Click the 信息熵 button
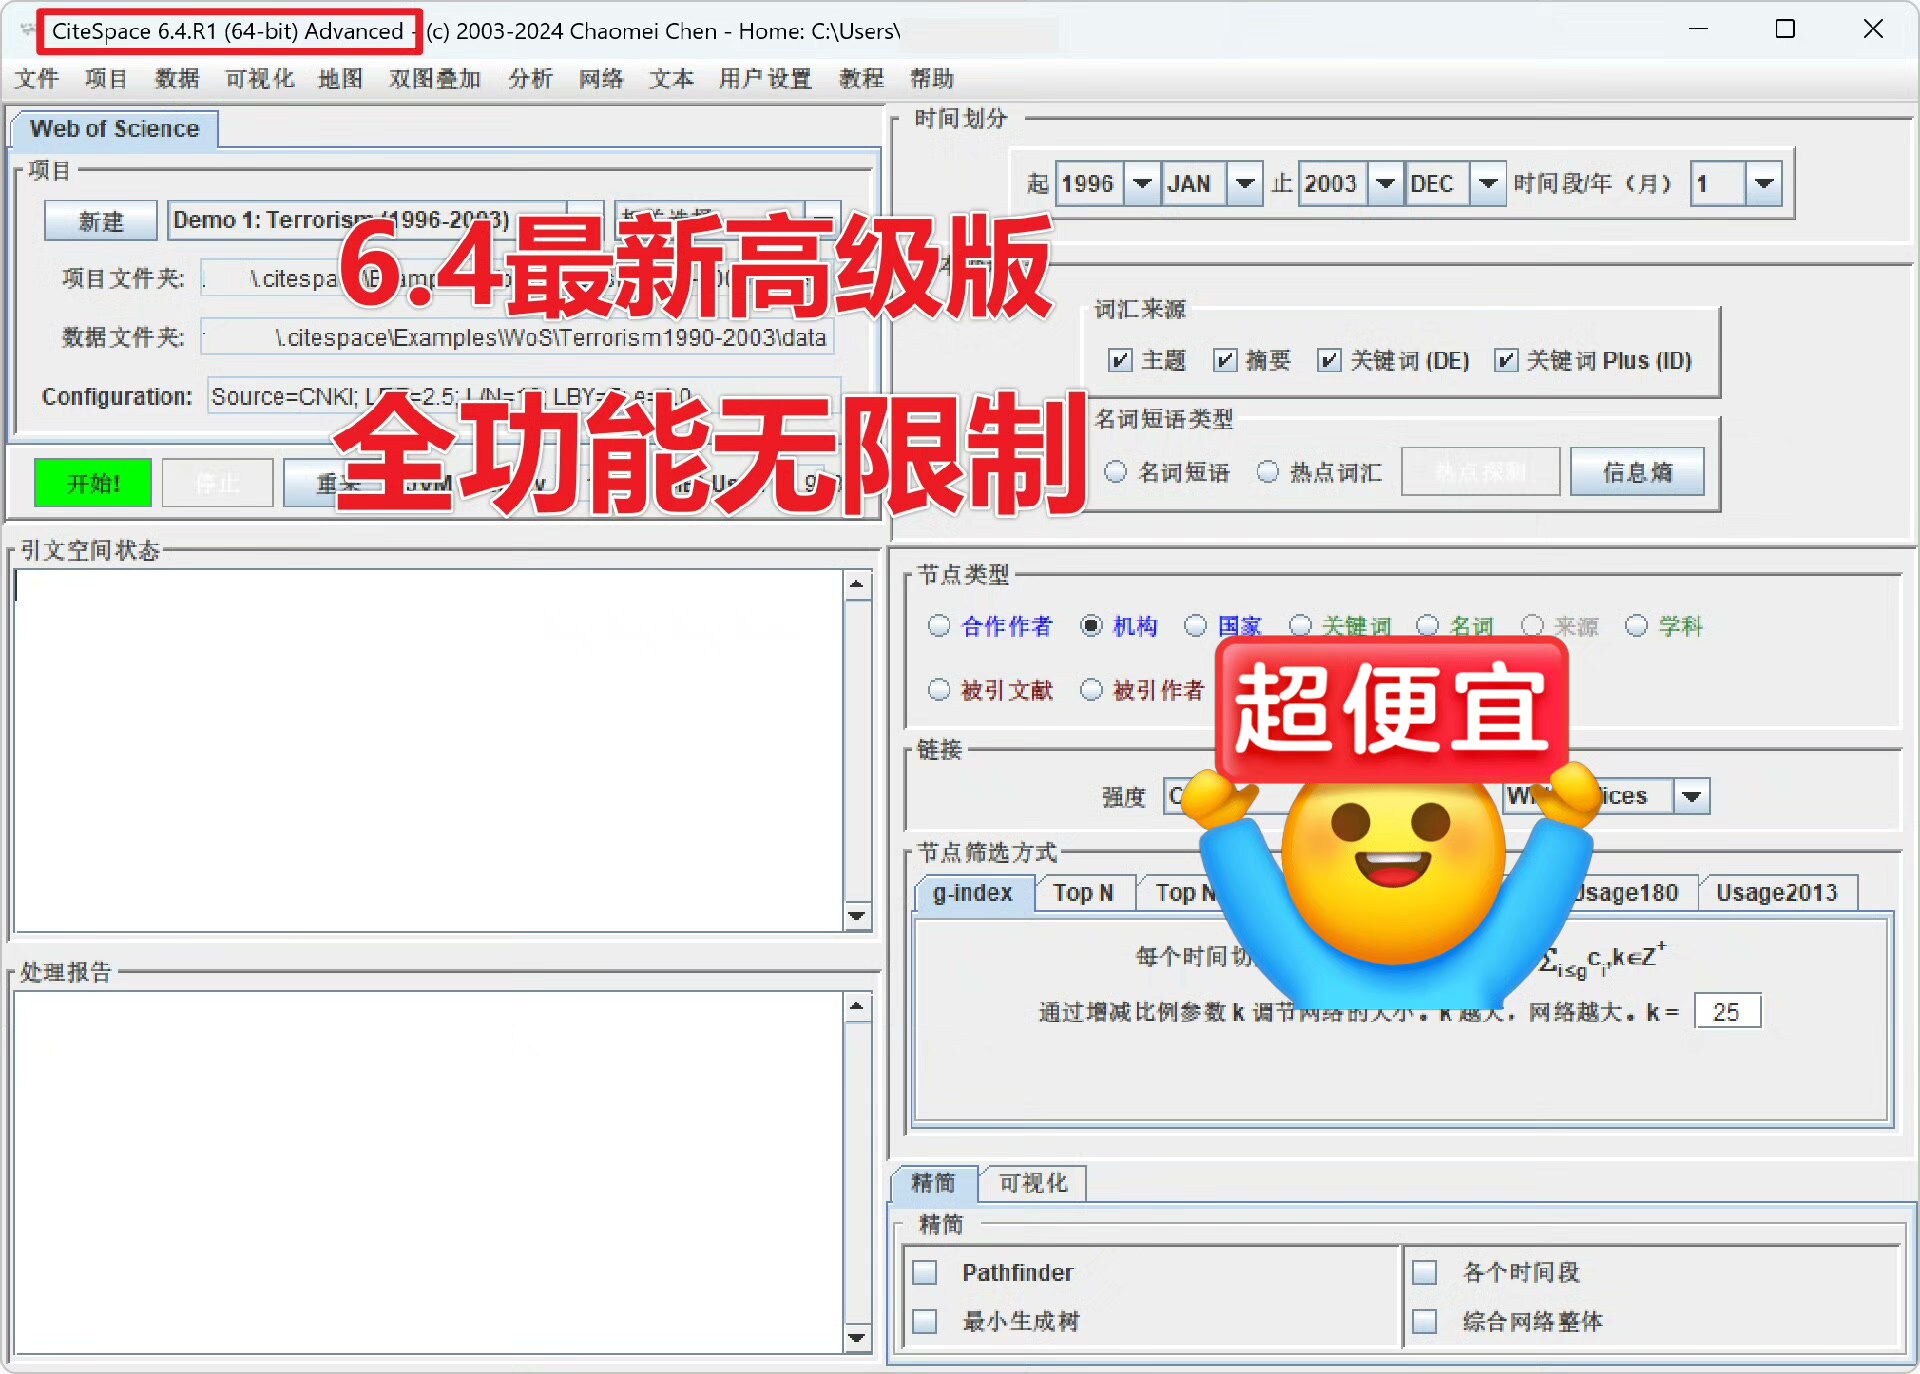 [1637, 472]
